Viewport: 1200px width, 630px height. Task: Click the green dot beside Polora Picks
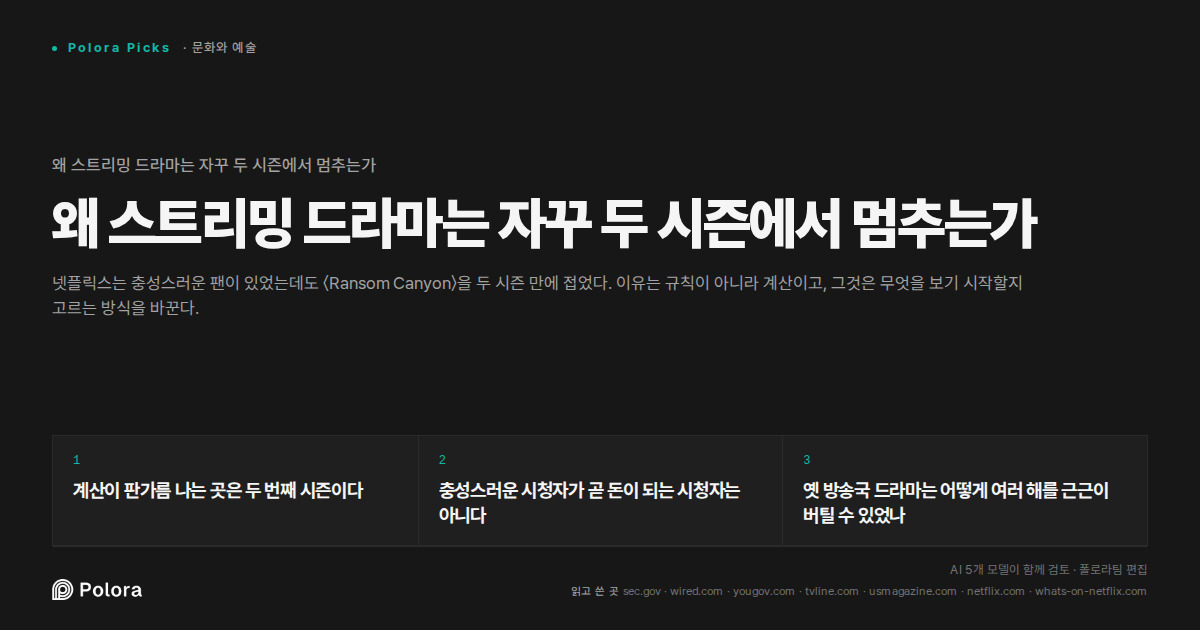pos(55,48)
